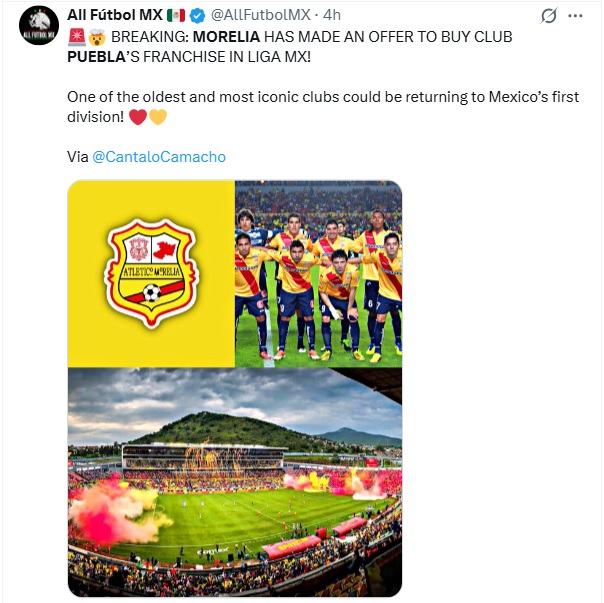The height and width of the screenshot is (603, 604).
Task: Open the All Fútbol MX profile avatar
Action: point(39,25)
